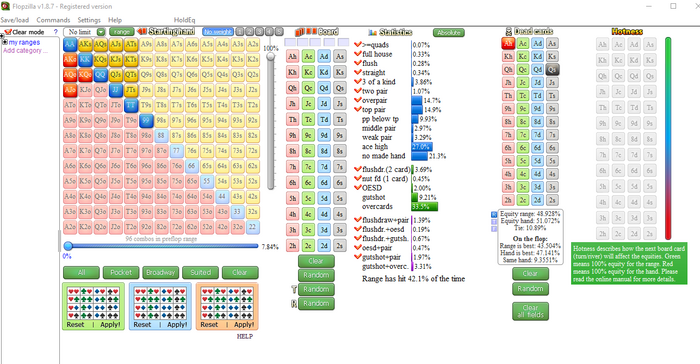Click the No weight button
The image size is (700, 364).
tap(218, 32)
